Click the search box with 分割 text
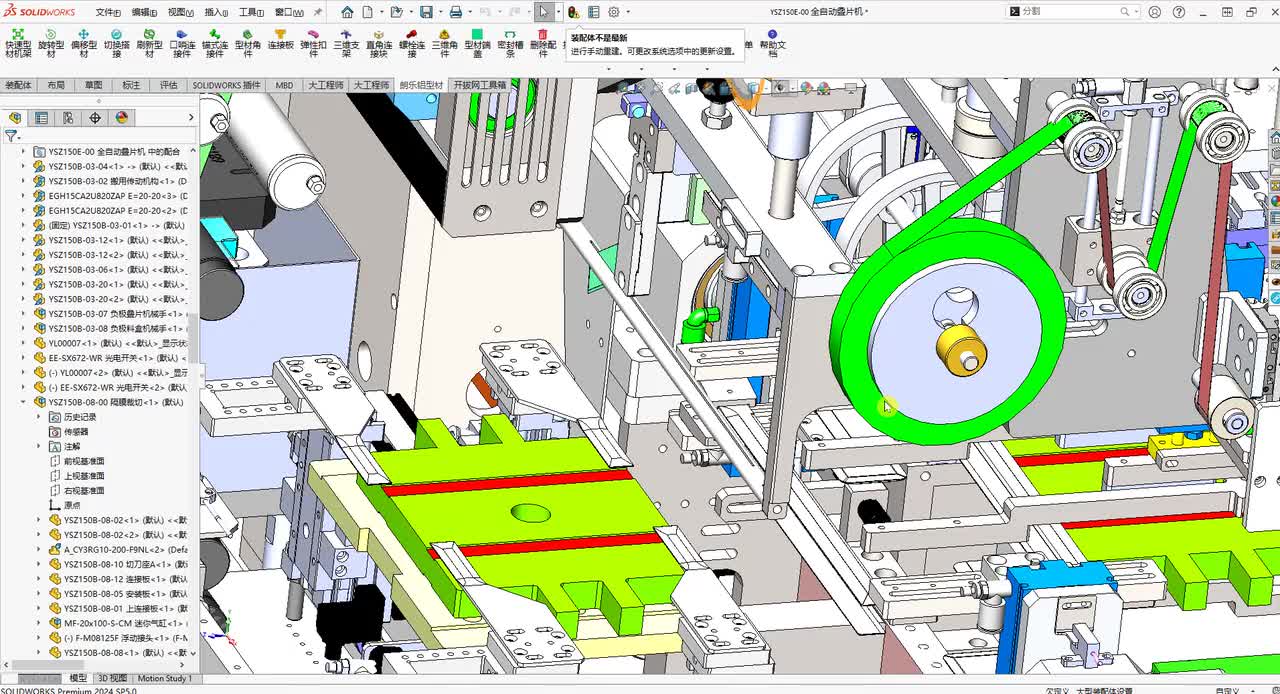Viewport: 1280px width, 694px height. coord(1072,11)
